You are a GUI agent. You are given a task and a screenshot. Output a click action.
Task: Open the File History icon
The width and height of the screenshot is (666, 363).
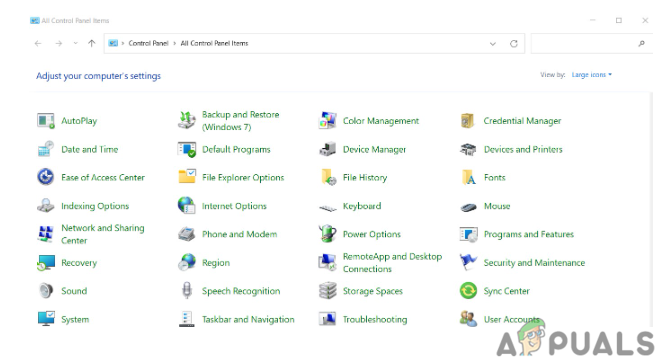coord(328,177)
